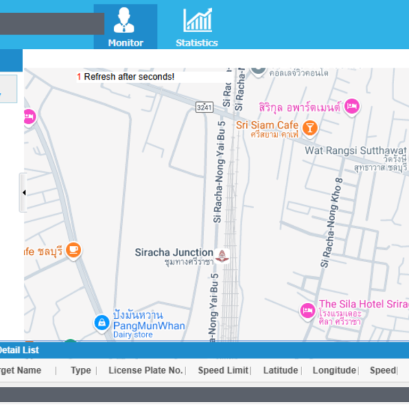Click the Si Racha-Nong Kho 8 road label
Viewport: 409px width, 409px height.
pos(332,223)
